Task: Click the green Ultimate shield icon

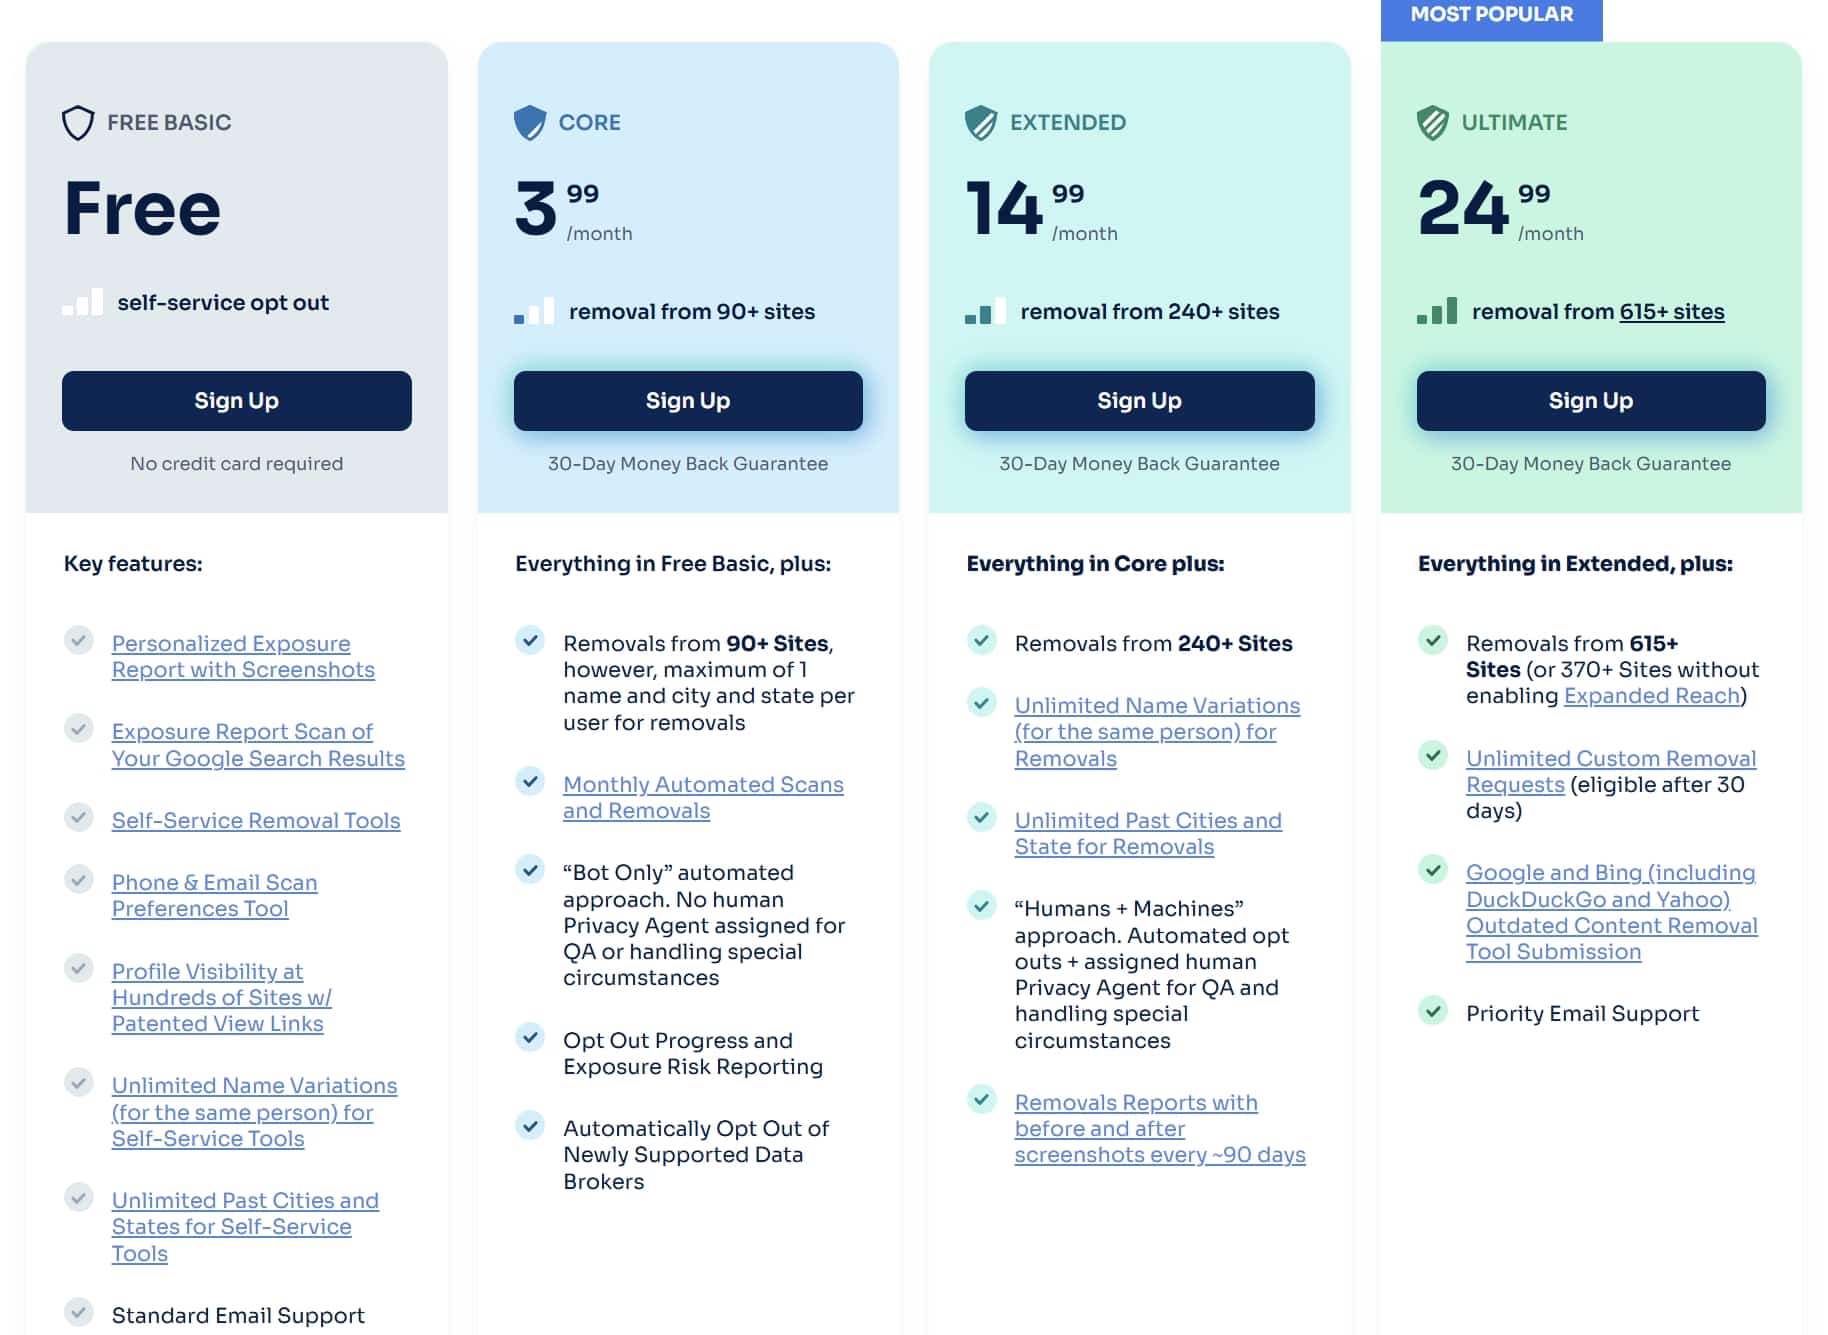Action: [1433, 123]
